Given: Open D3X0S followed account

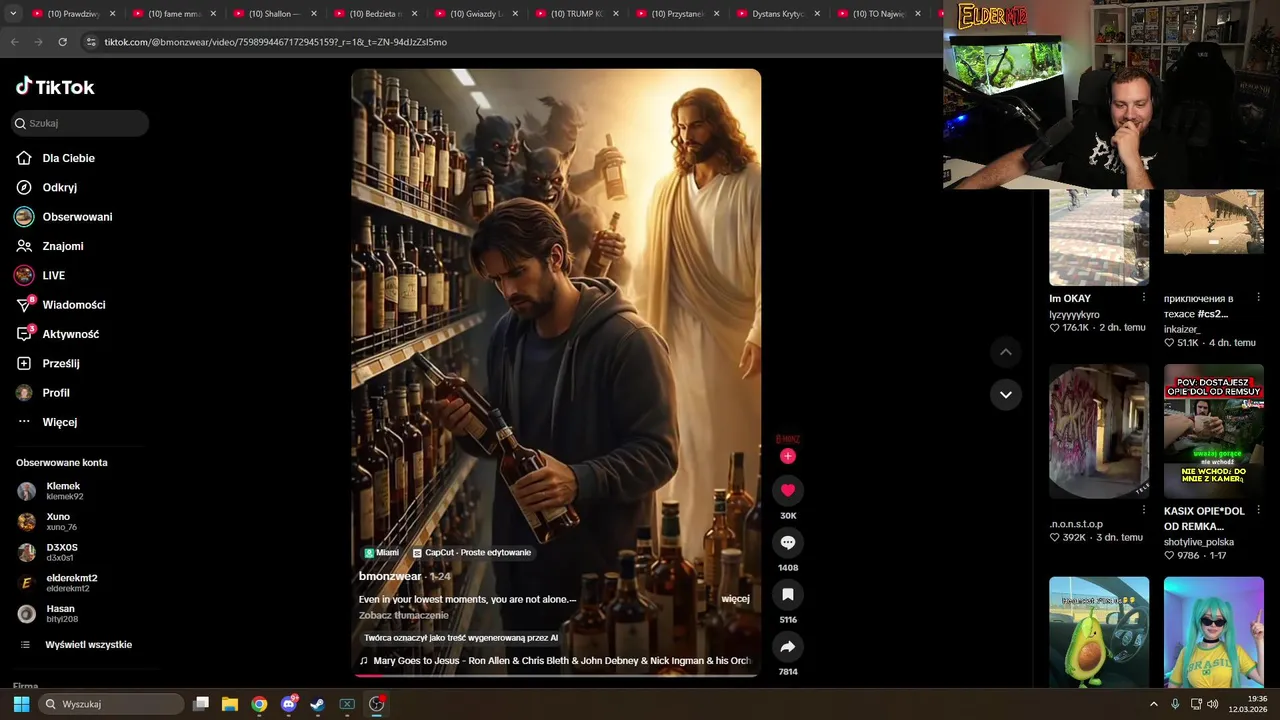Looking at the screenshot, I should 61,552.
